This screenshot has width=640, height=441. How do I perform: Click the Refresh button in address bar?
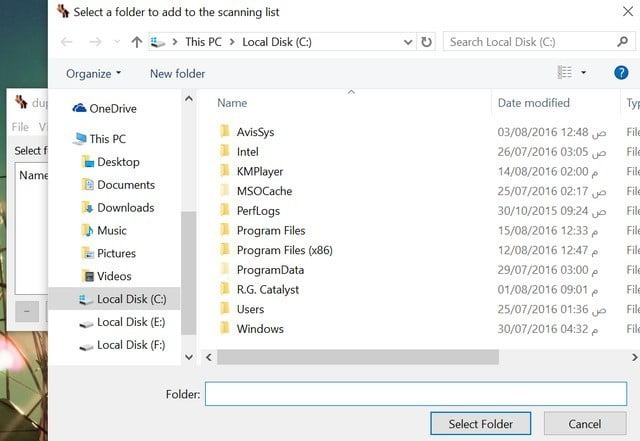[x=427, y=42]
